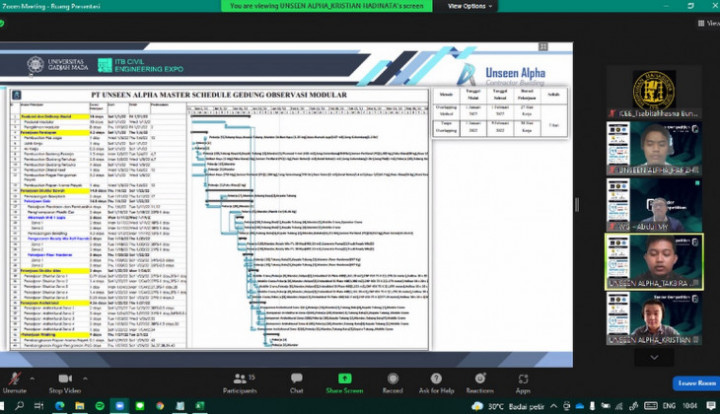Open Zoom Apps icon
The image size is (720, 414).
click(x=523, y=381)
